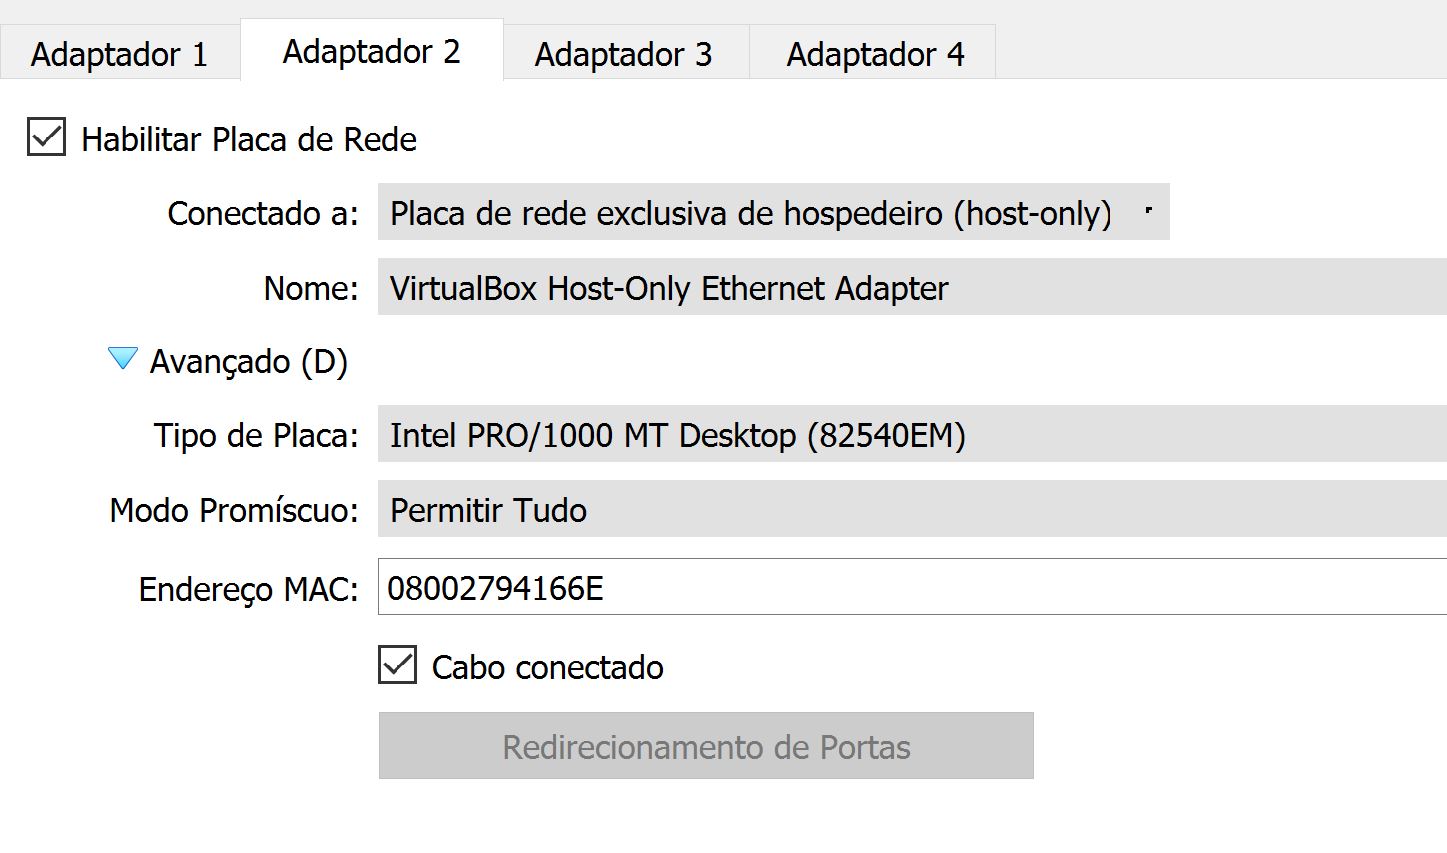Screen dimensions: 1447x853
Task: Go to the Adaptador 4 tab
Action: point(875,53)
